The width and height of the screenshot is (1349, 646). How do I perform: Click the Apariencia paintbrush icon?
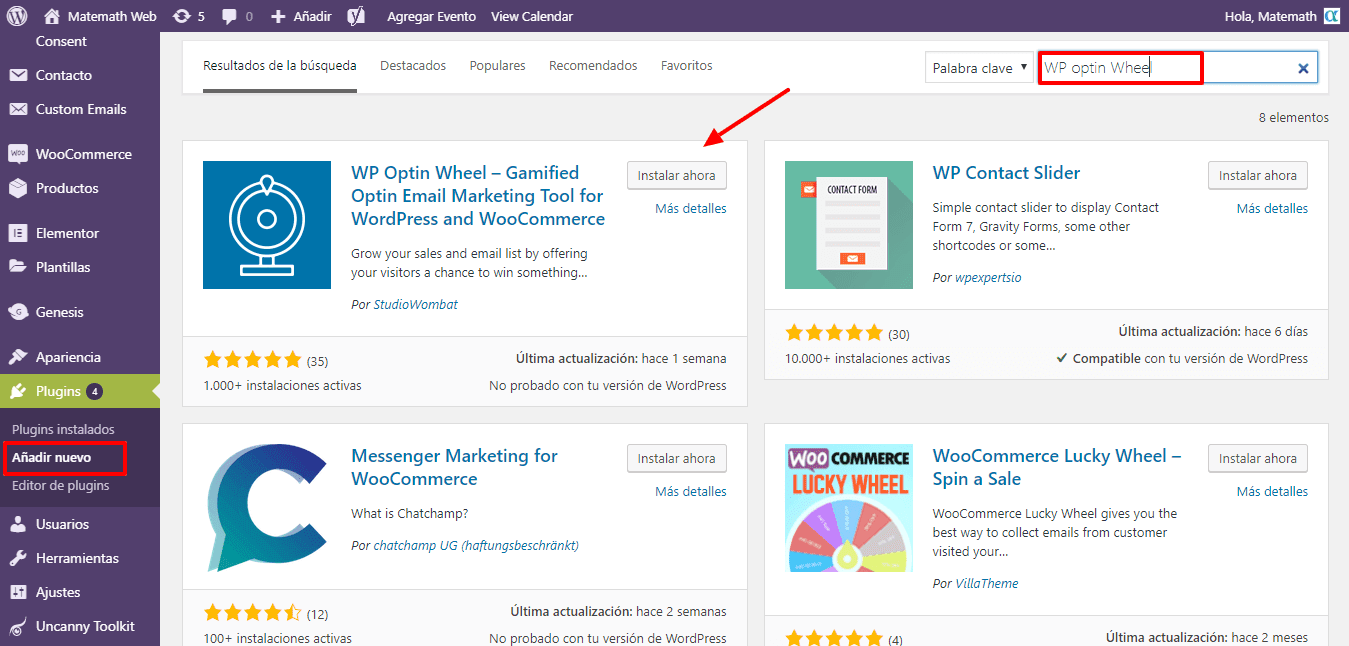(18, 357)
